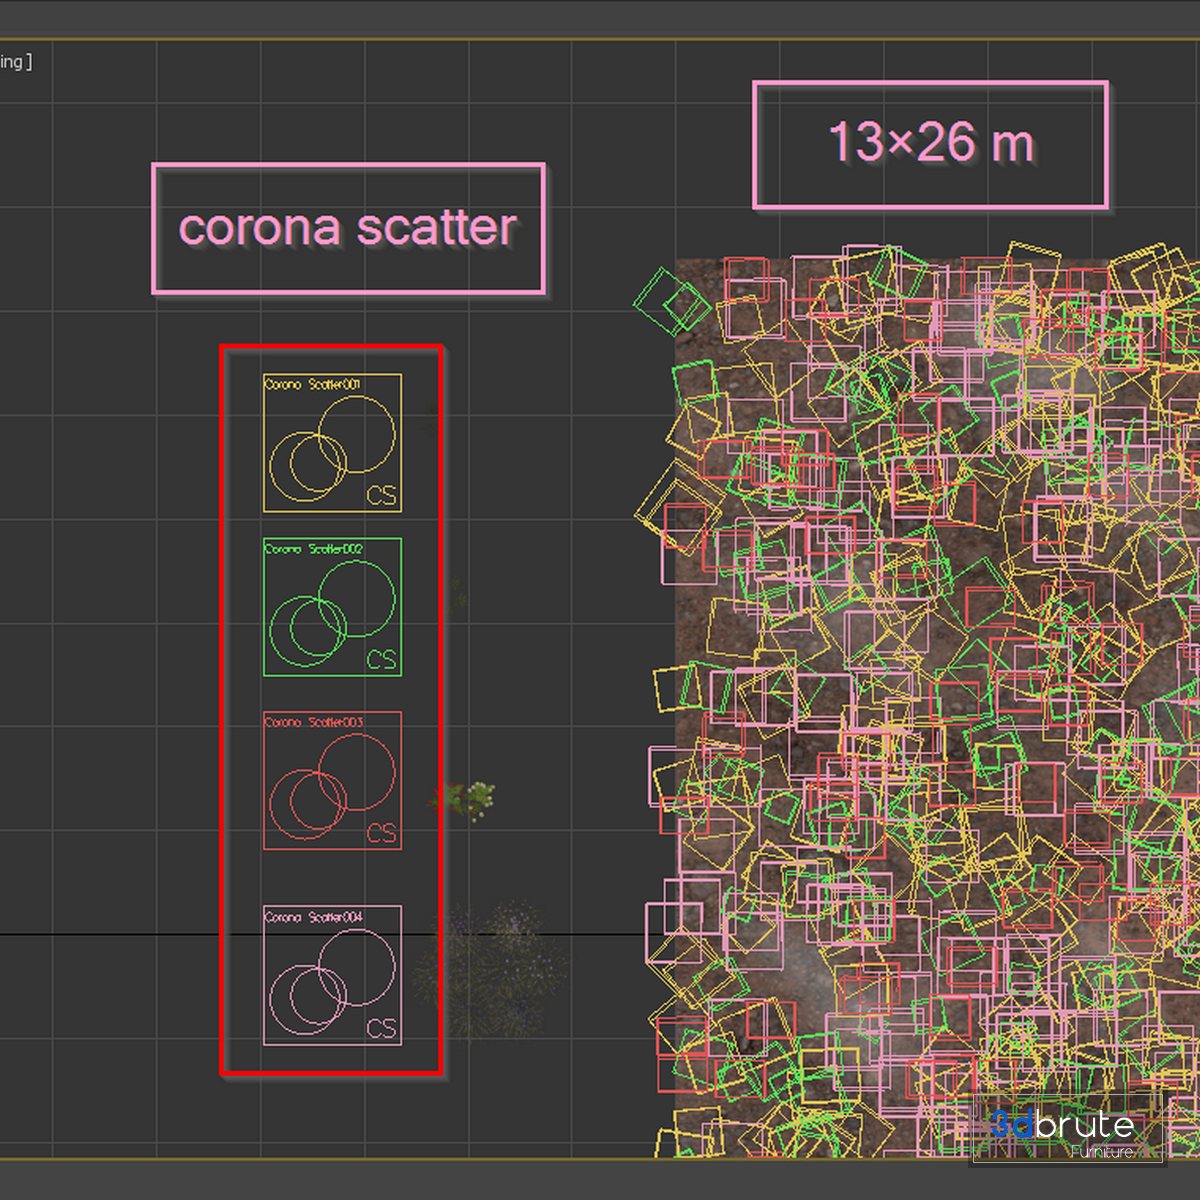The width and height of the screenshot is (1200, 1200).
Task: Select the "13×26 m" dimension text
Action: tap(930, 143)
